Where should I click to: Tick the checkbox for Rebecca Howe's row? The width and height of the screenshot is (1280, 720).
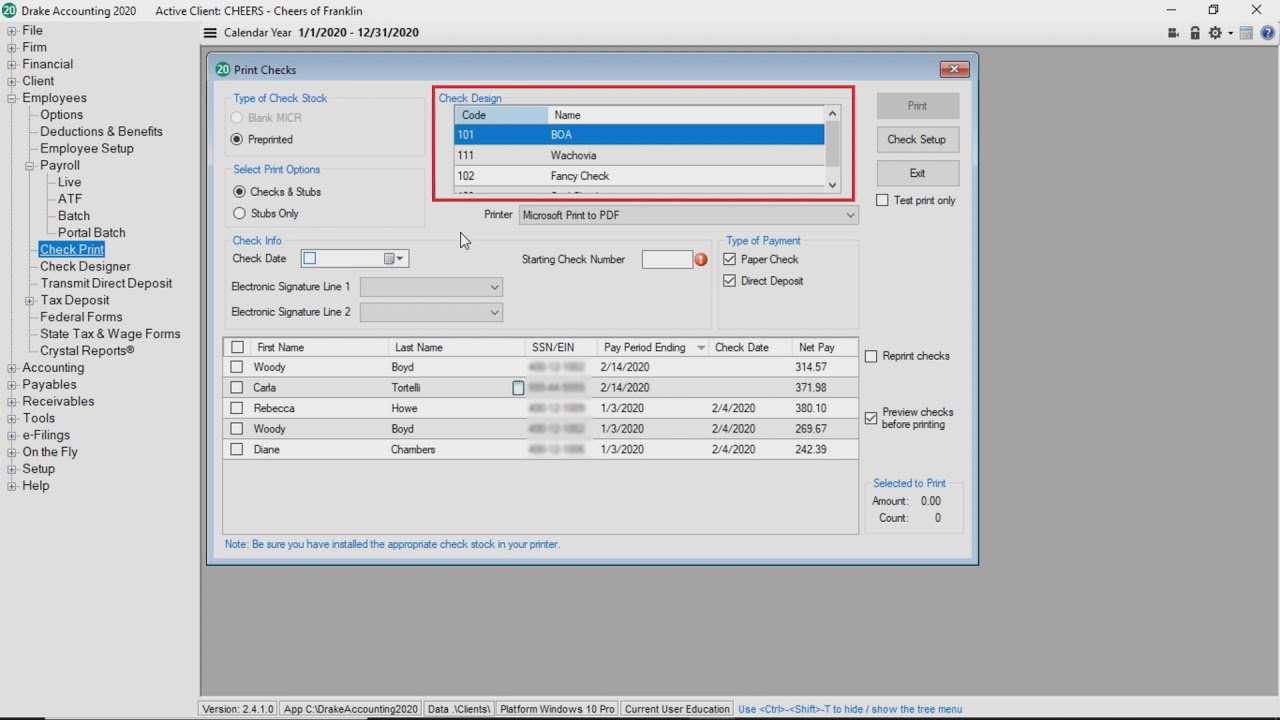[x=237, y=409]
